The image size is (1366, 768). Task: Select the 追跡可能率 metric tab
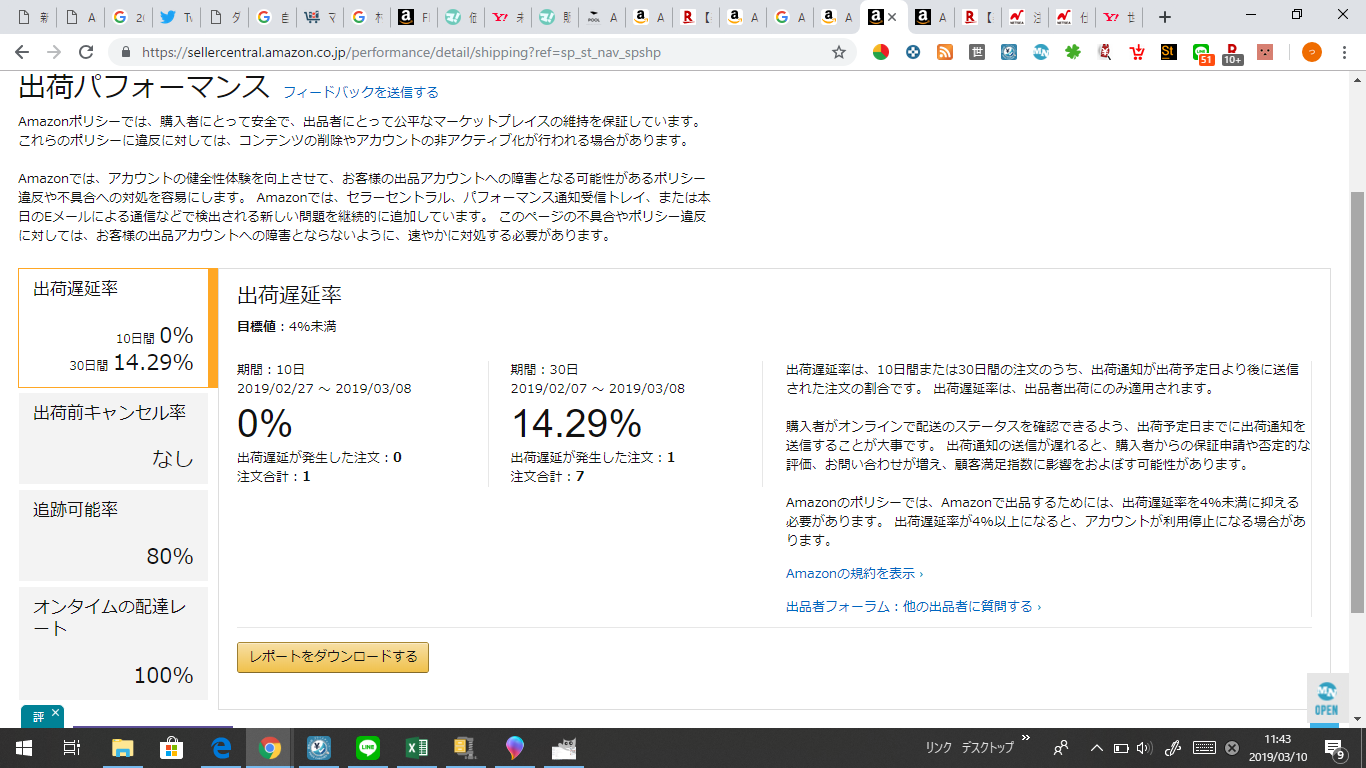coord(113,535)
